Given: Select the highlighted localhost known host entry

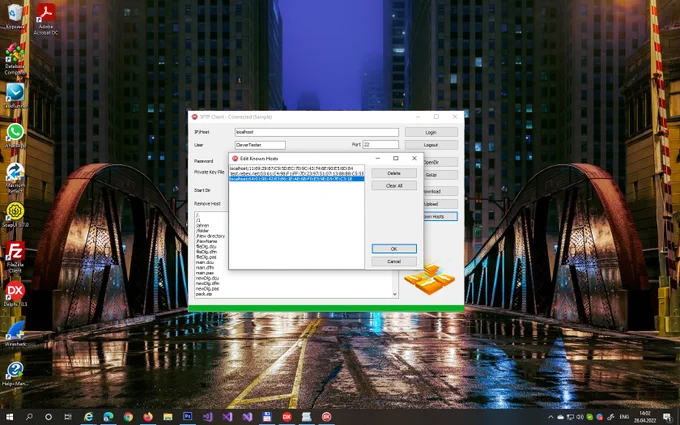Looking at the screenshot, I should coord(297,179).
